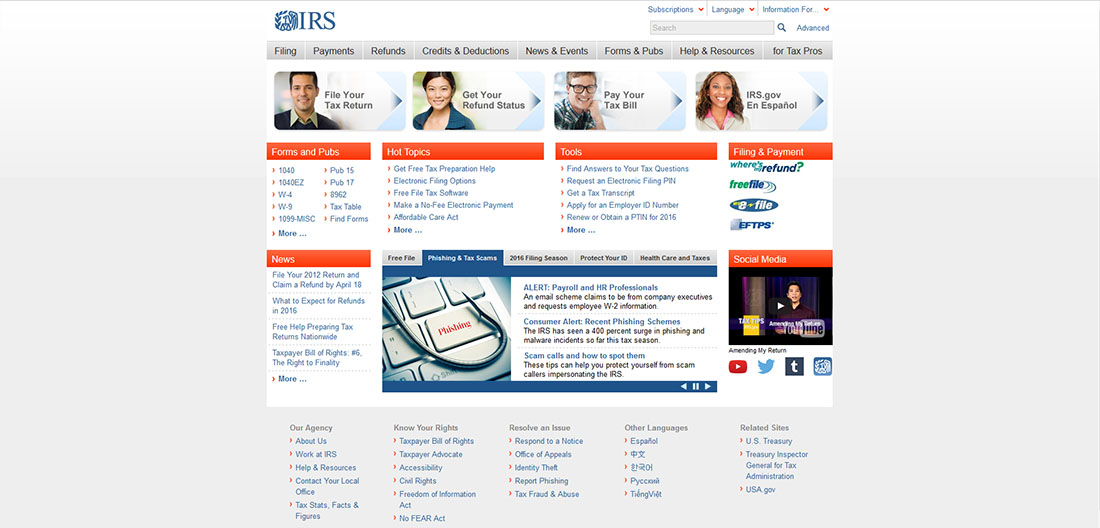This screenshot has width=1100, height=528.
Task: Open Apply for an Employer ID Number
Action: (623, 205)
